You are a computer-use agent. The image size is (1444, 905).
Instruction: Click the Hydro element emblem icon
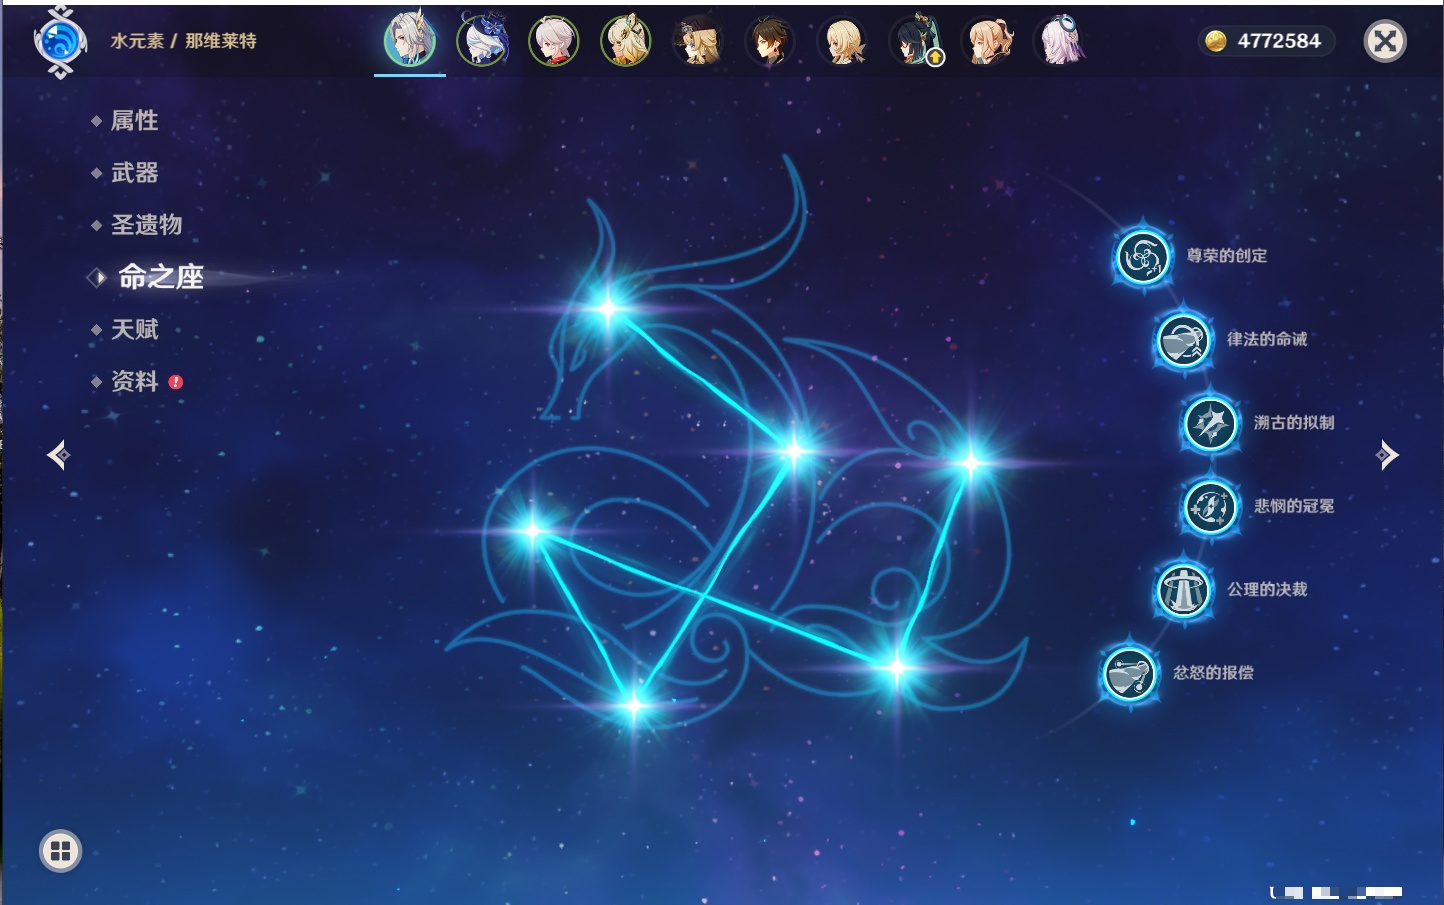pyautogui.click(x=60, y=42)
